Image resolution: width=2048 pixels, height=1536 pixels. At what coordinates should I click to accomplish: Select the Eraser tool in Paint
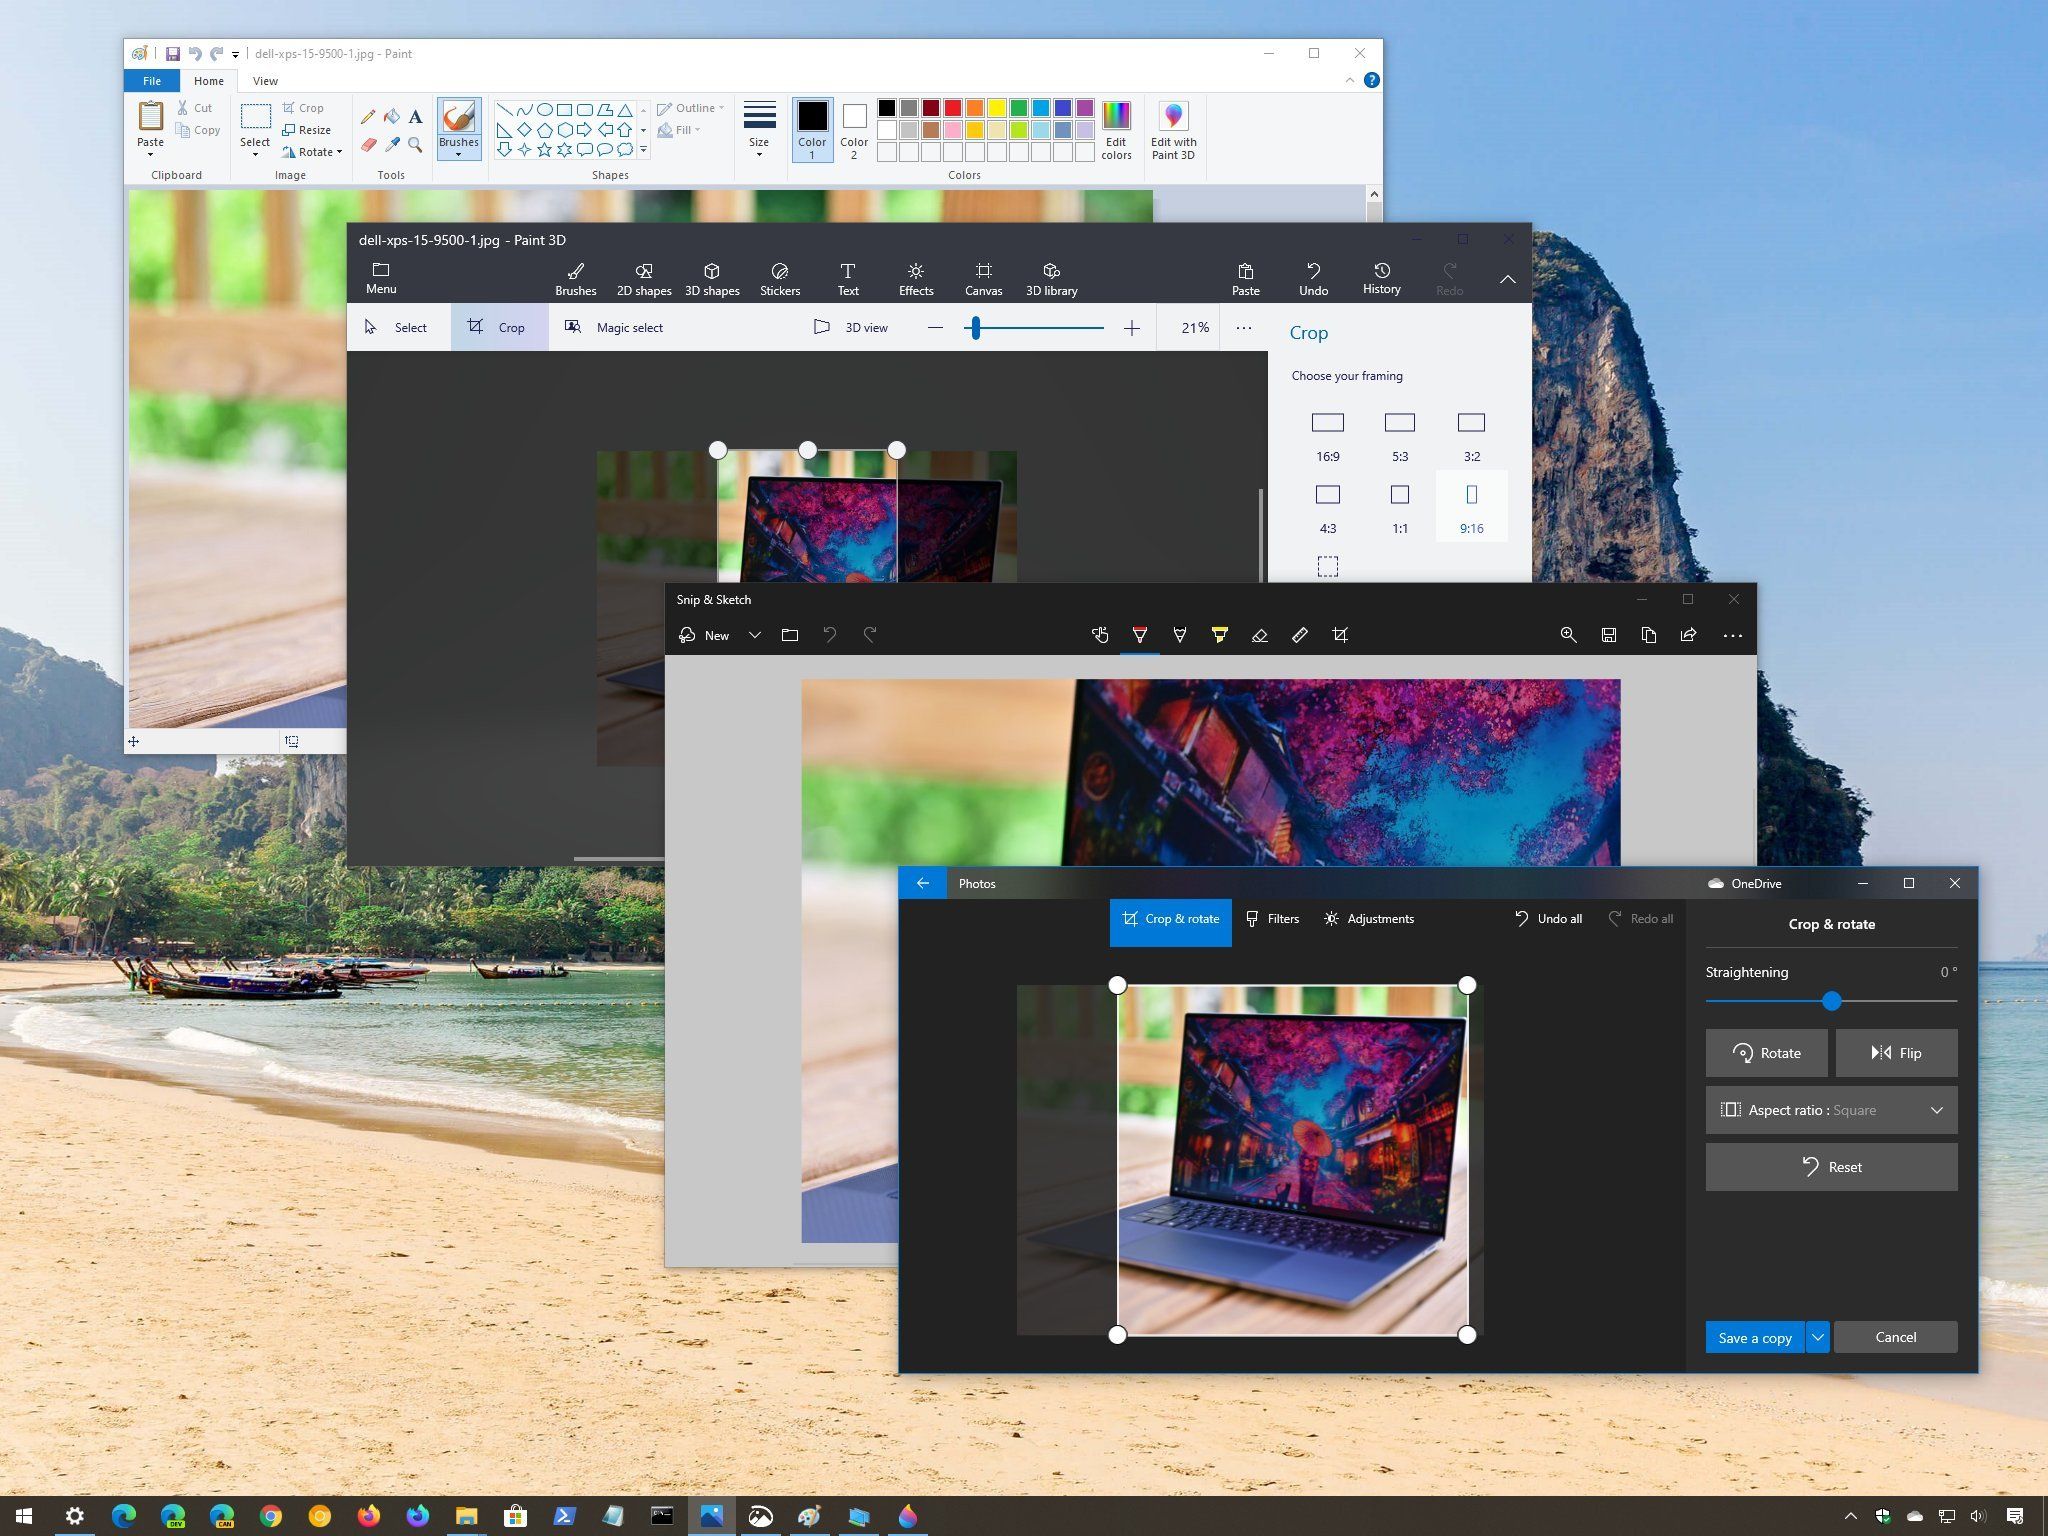(x=368, y=145)
